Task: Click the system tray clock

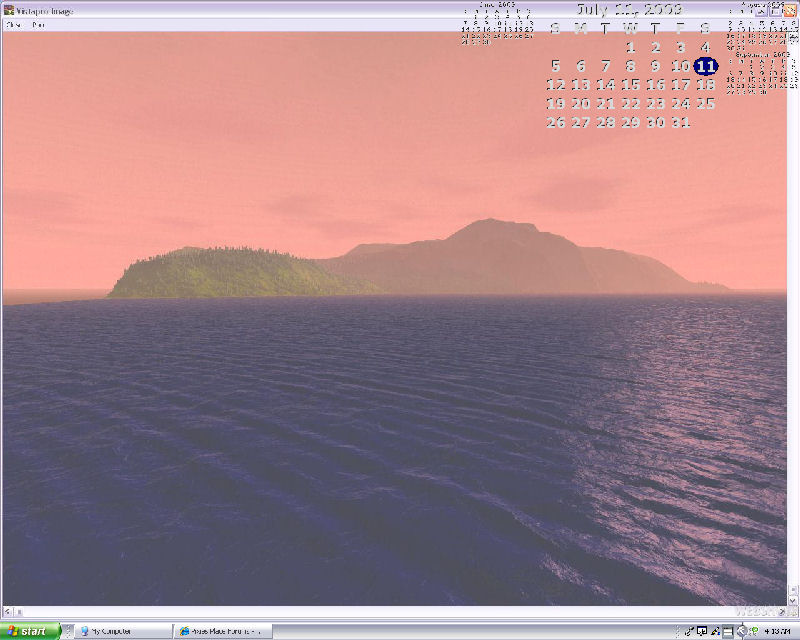Action: 776,631
